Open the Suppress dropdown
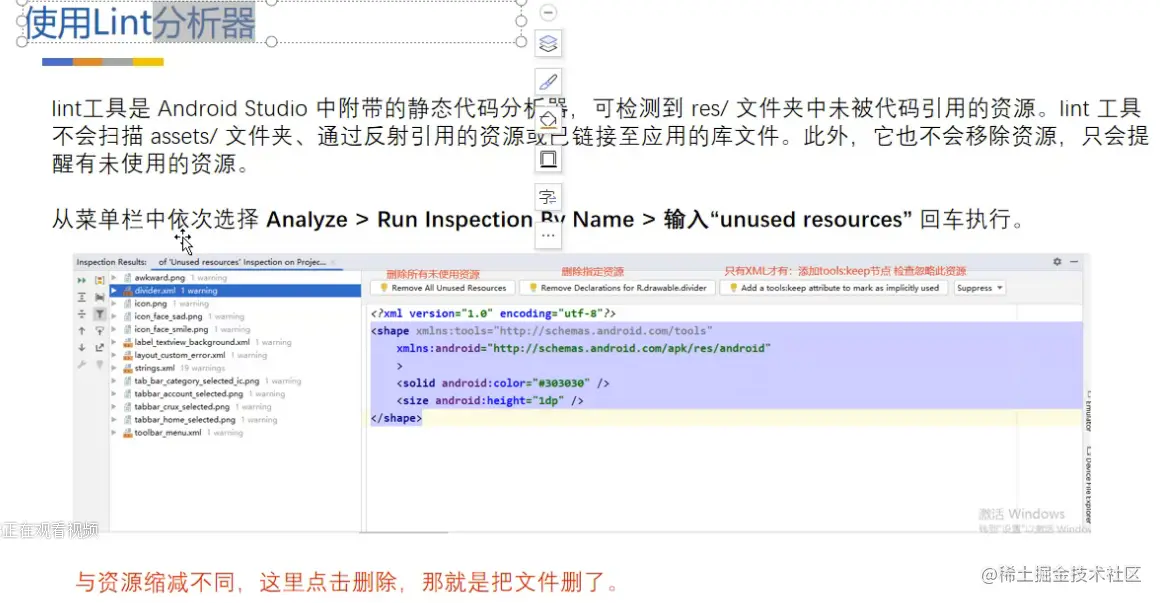 979,288
